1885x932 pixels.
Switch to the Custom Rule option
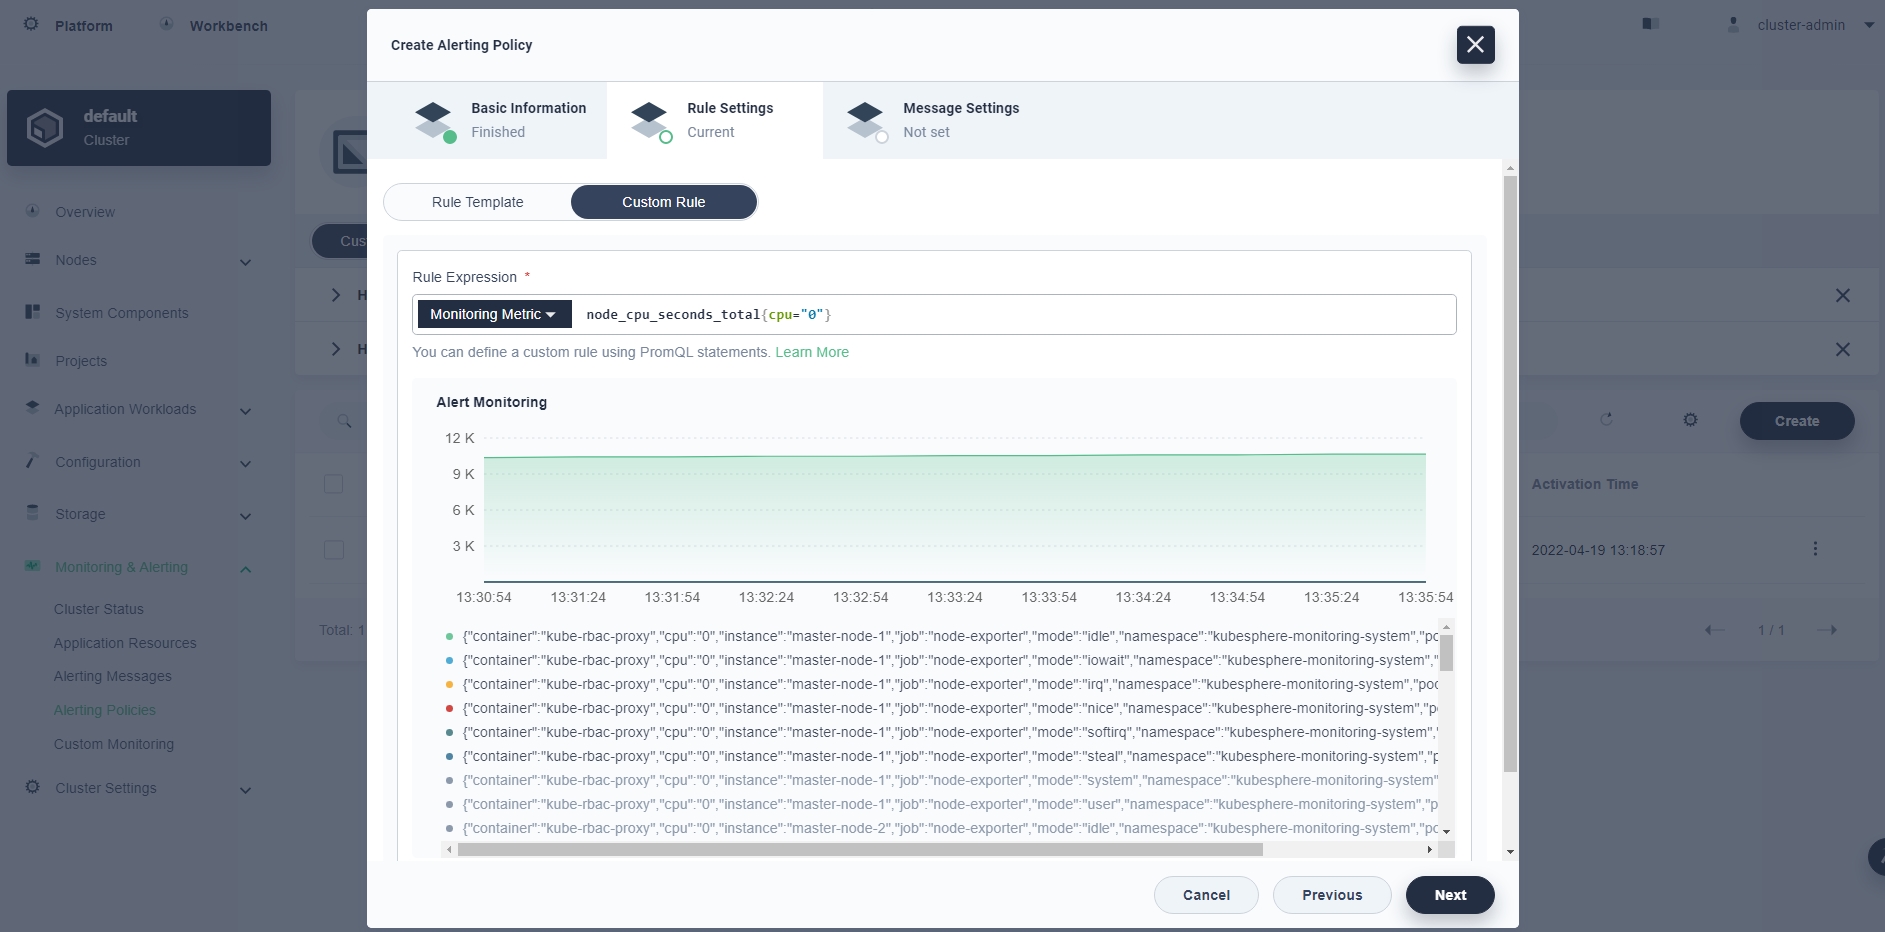click(x=663, y=202)
